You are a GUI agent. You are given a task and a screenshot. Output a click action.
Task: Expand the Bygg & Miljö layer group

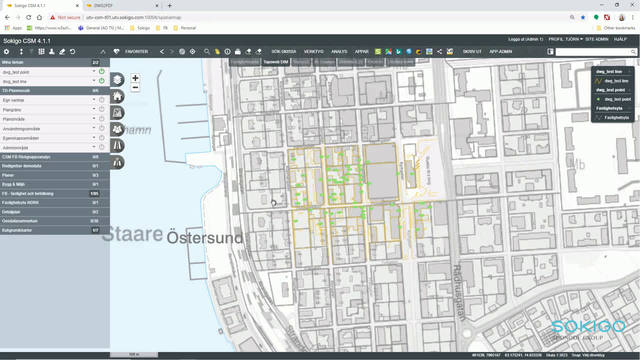pos(55,184)
